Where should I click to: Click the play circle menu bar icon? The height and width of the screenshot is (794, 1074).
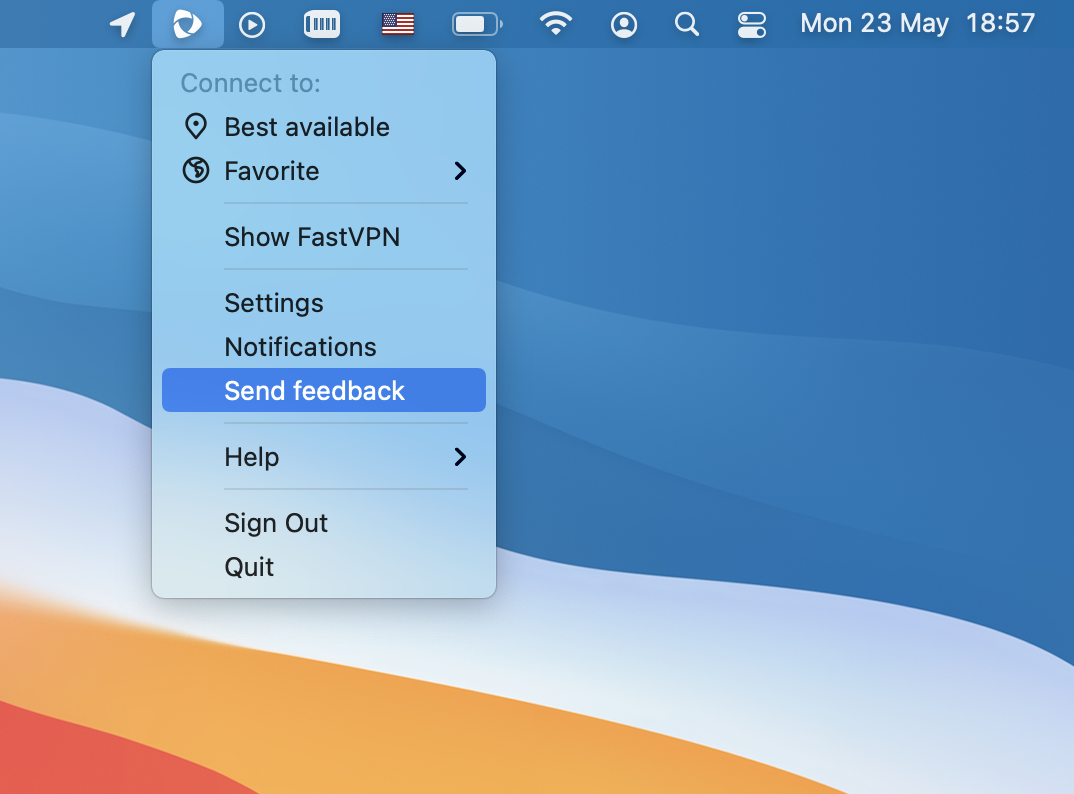(252, 25)
